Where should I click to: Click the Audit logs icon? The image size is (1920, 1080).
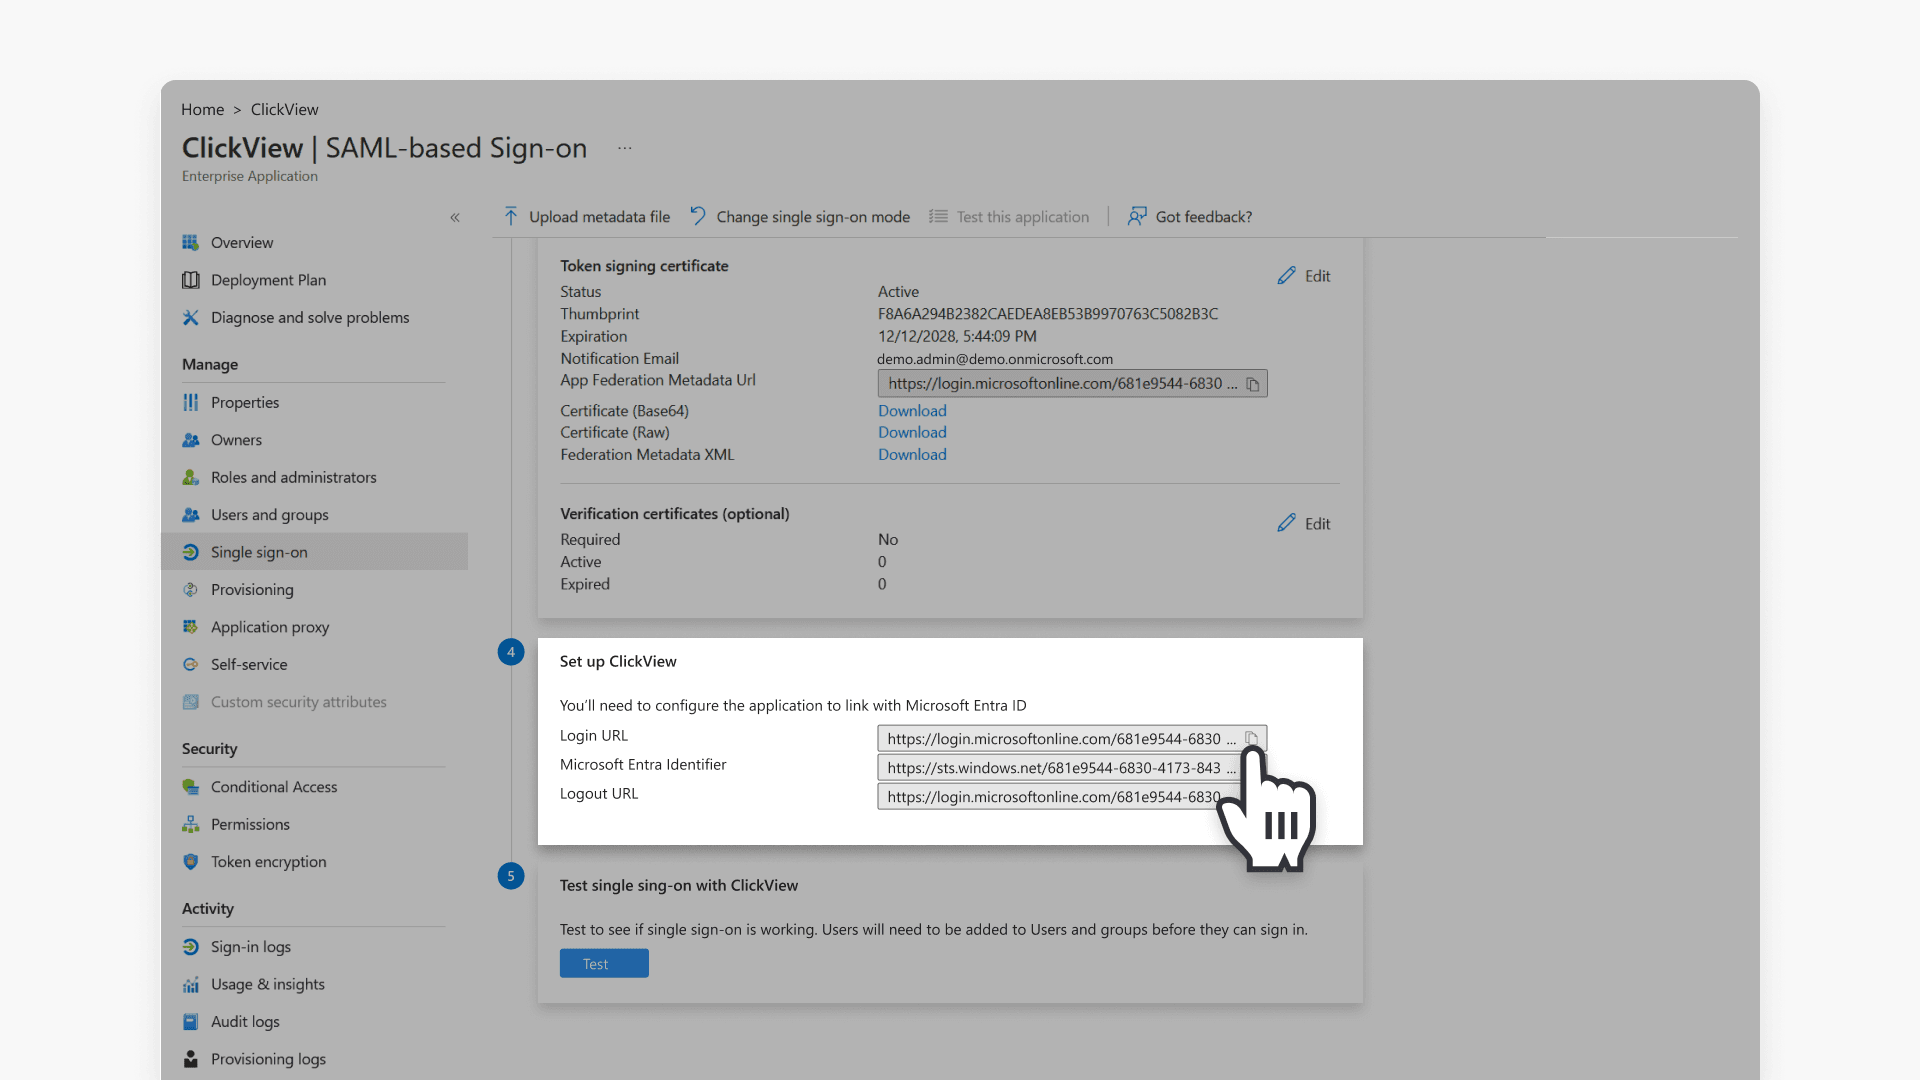[x=190, y=1022]
